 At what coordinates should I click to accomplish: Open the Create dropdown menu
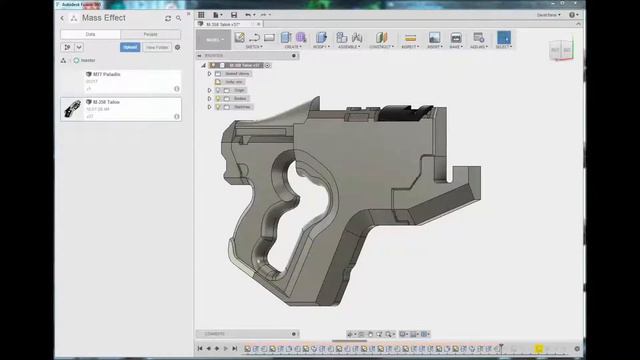(x=292, y=47)
